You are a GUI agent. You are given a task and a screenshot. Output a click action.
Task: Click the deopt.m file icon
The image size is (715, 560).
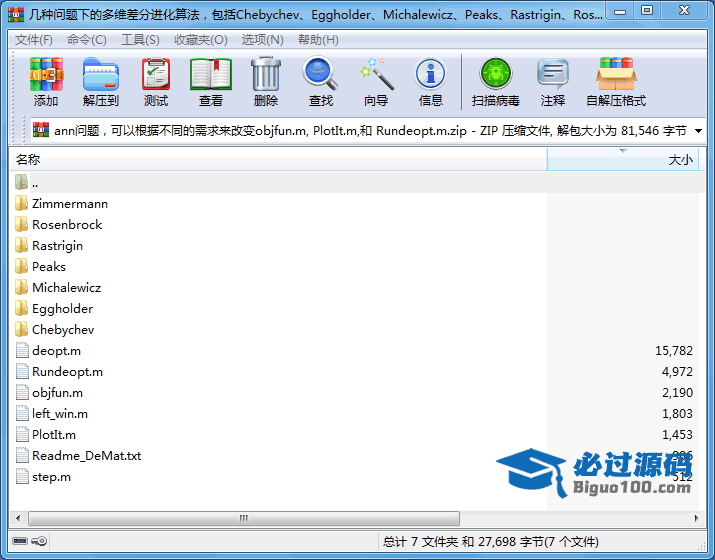(x=22, y=350)
